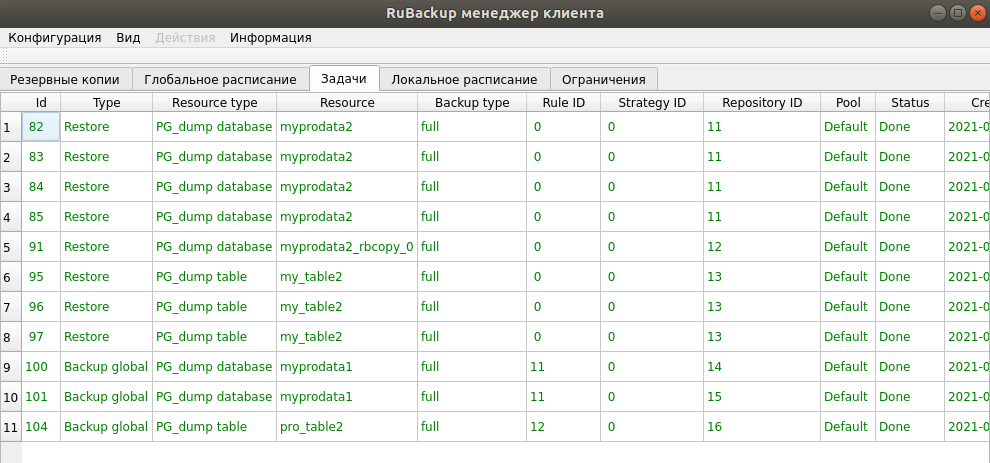
Task: Maximize the RuBackup client manager window
Action: pyautogui.click(x=957, y=13)
